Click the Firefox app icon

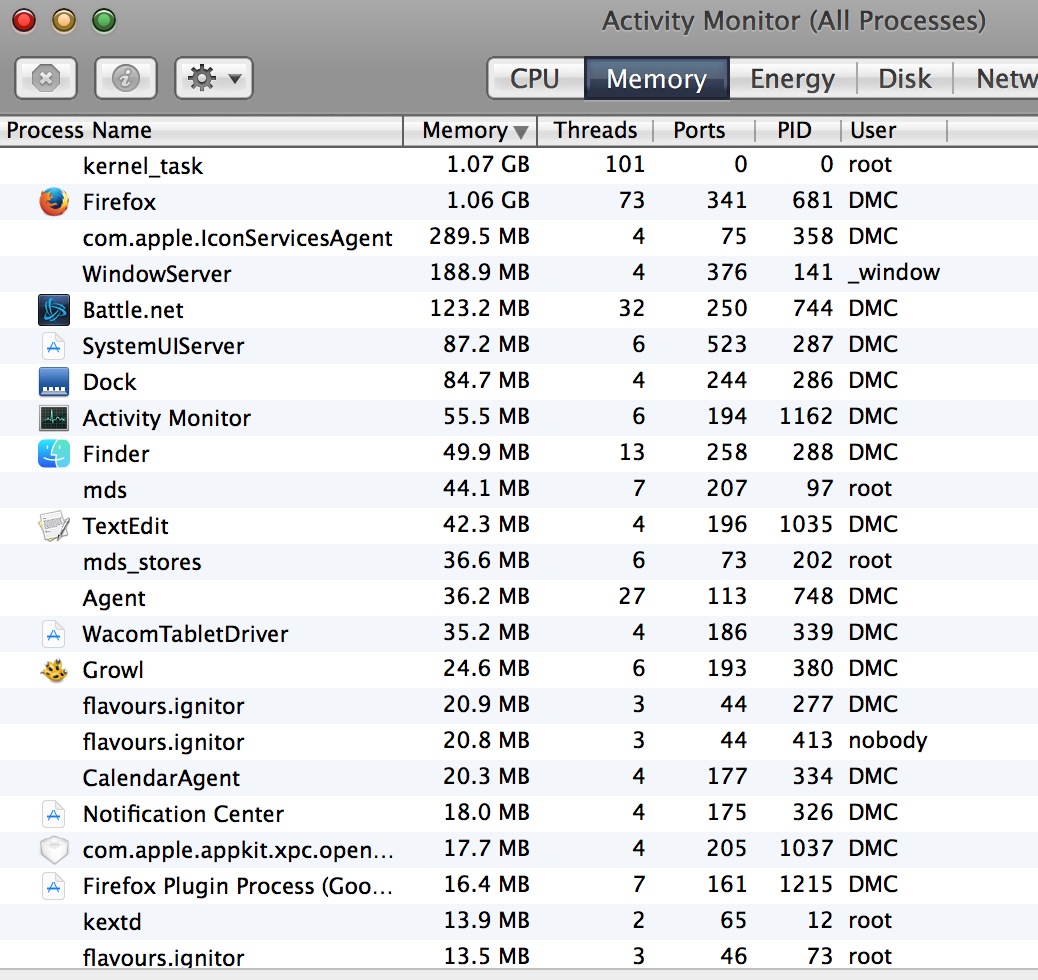pos(53,202)
